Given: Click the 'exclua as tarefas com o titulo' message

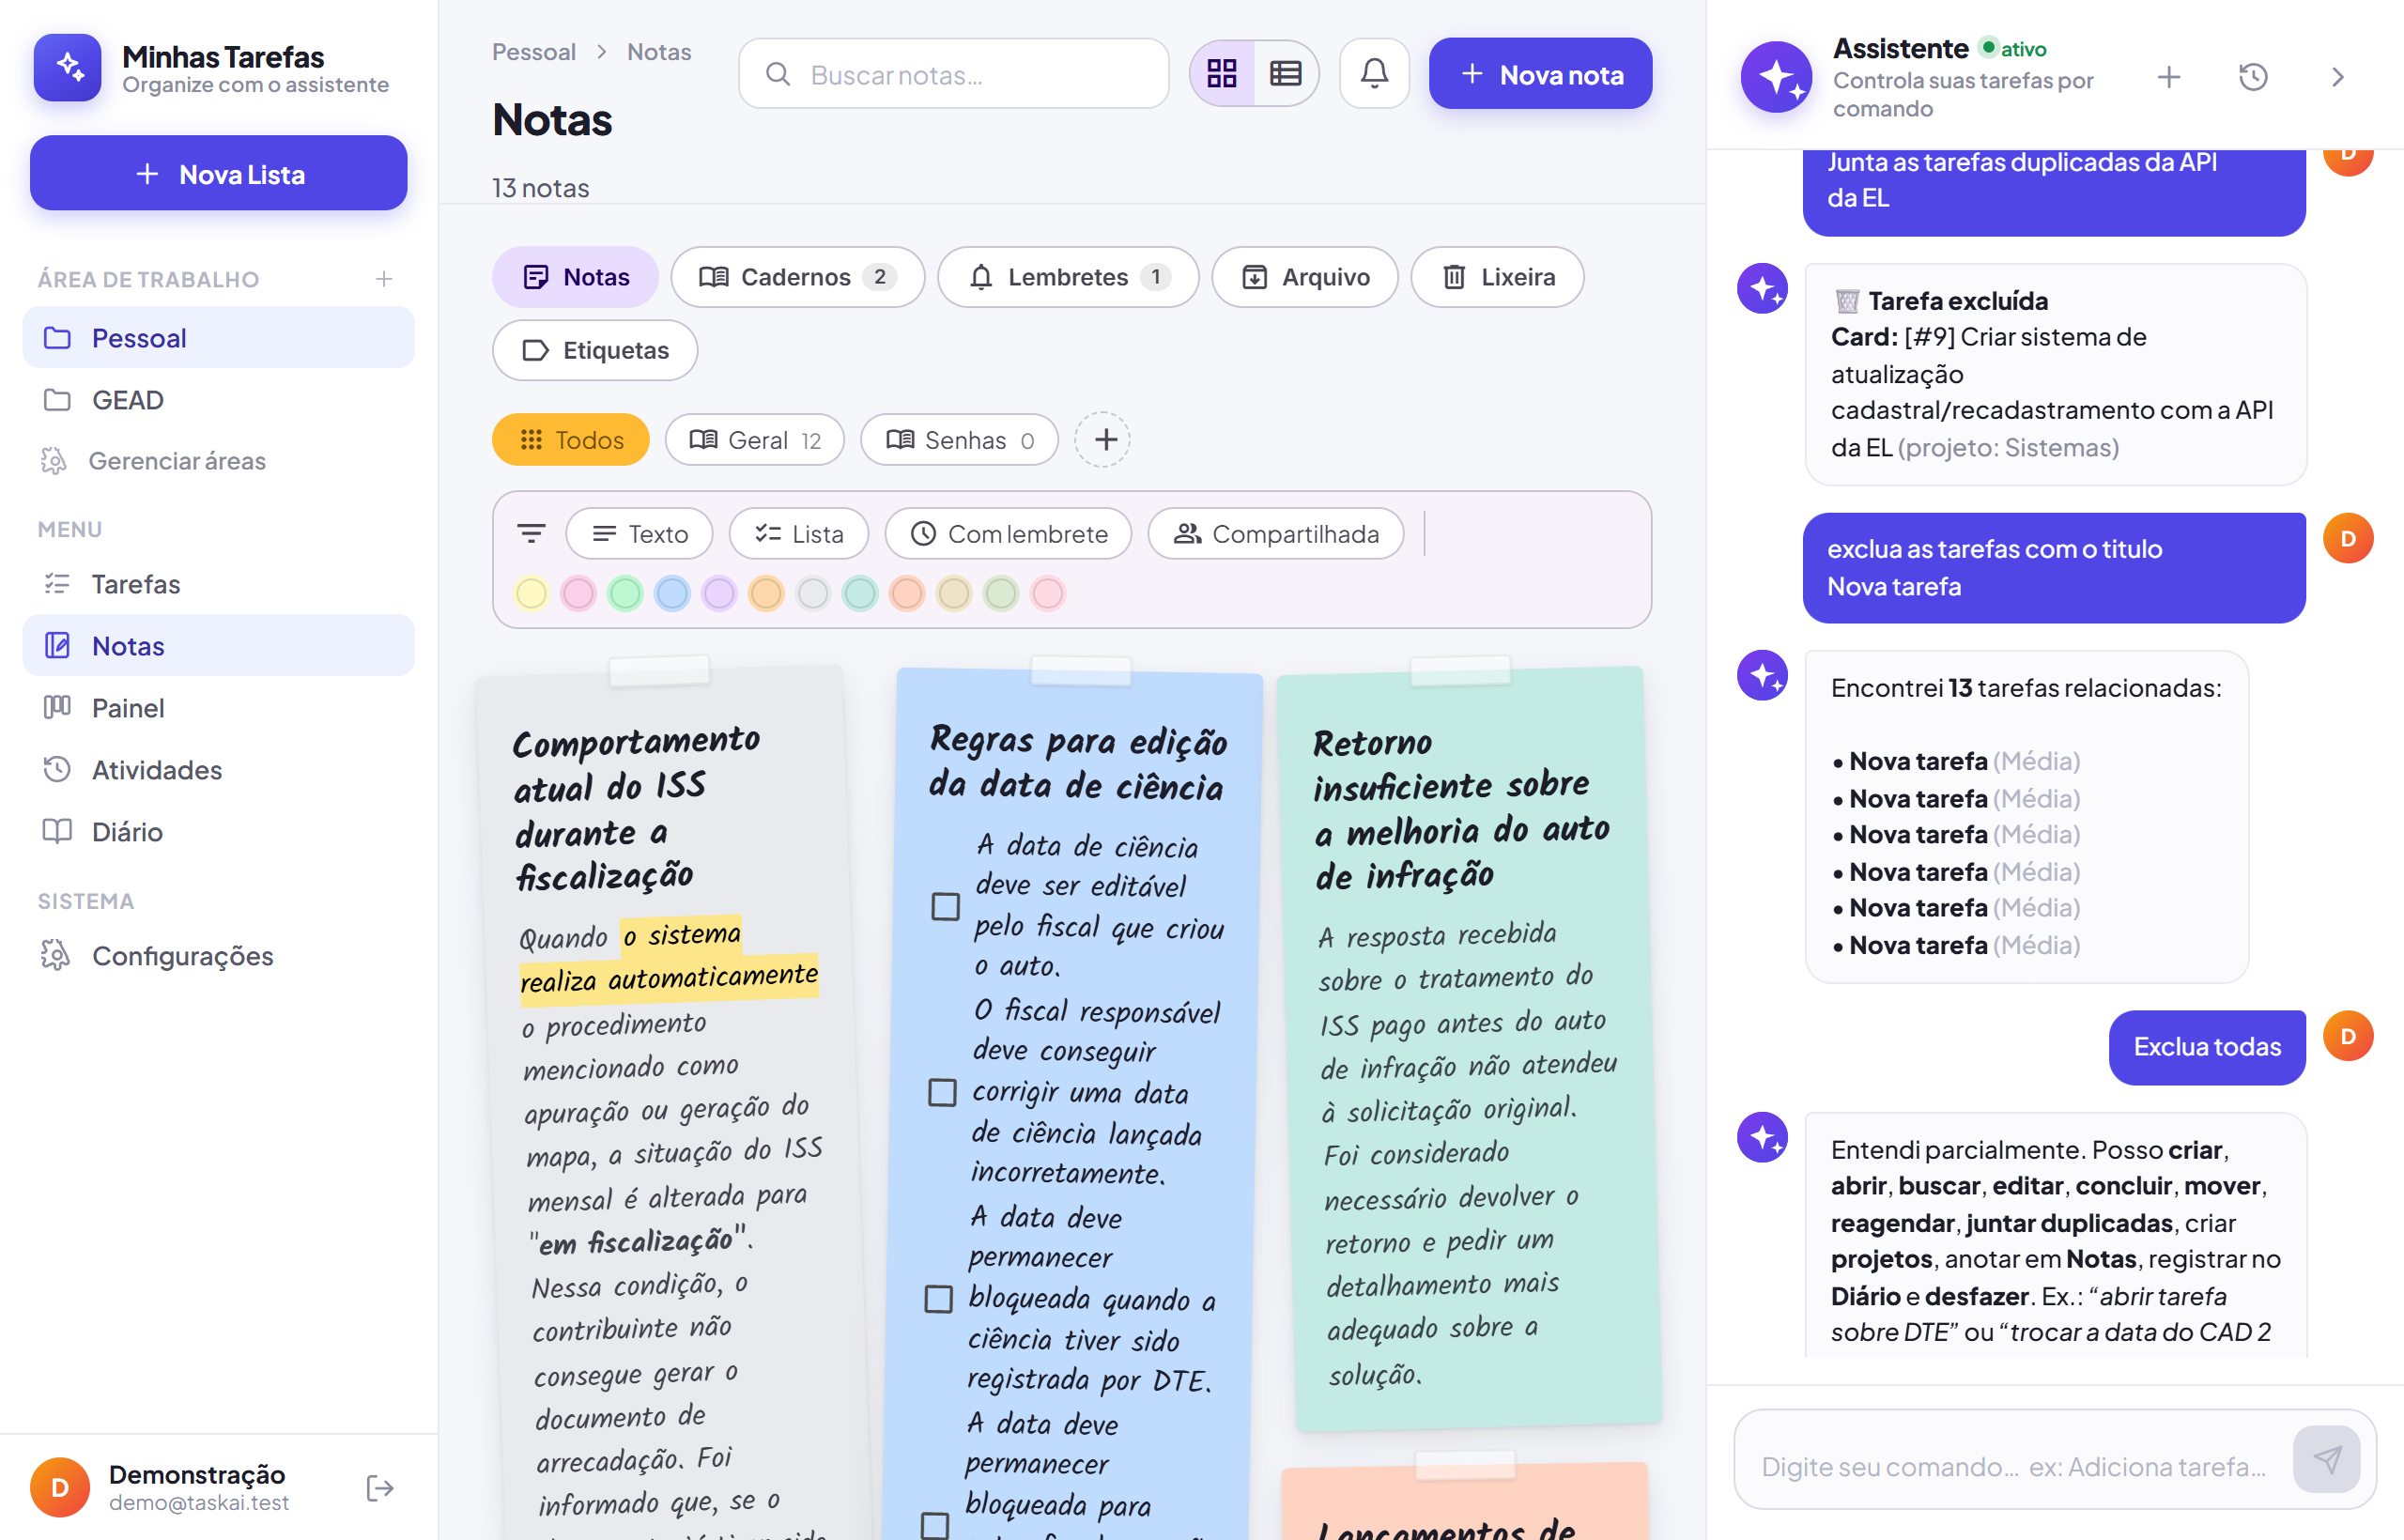Looking at the screenshot, I should point(2054,567).
